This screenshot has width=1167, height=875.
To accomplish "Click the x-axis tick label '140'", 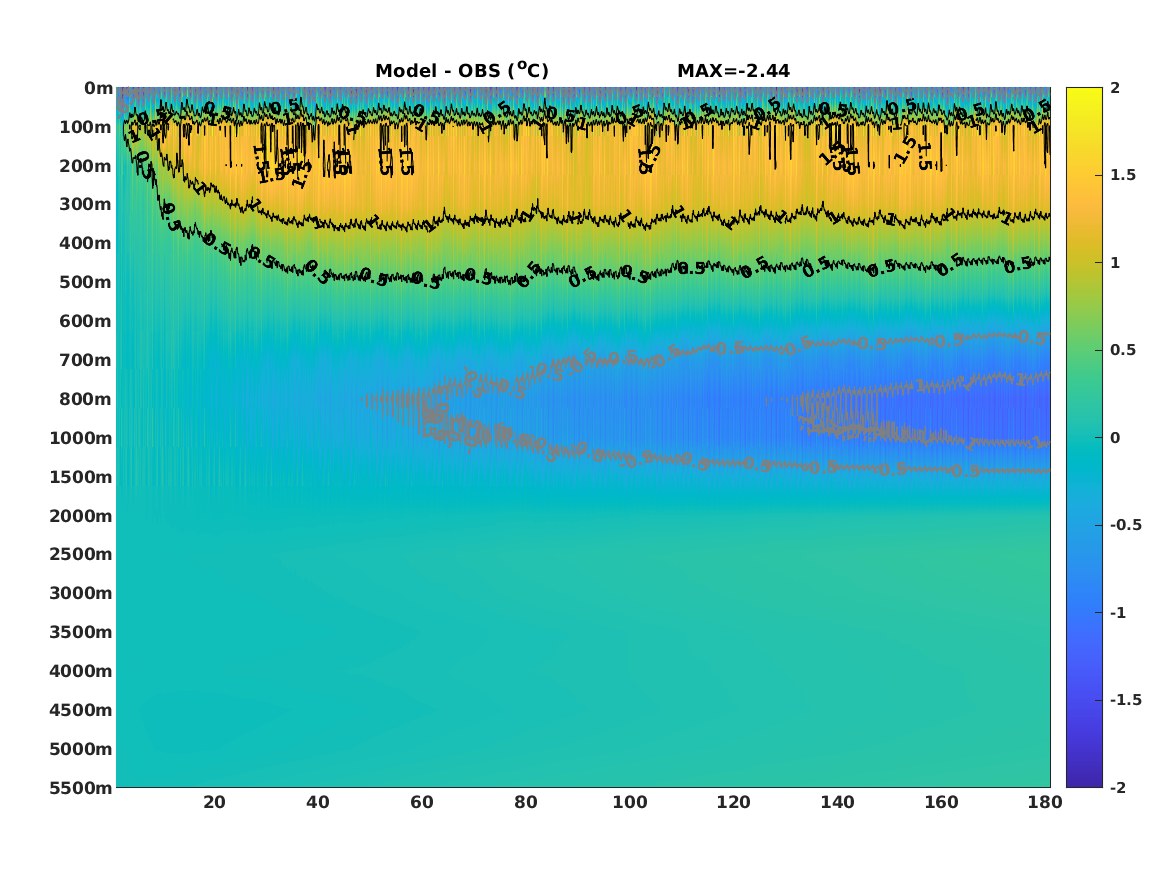I will [837, 802].
